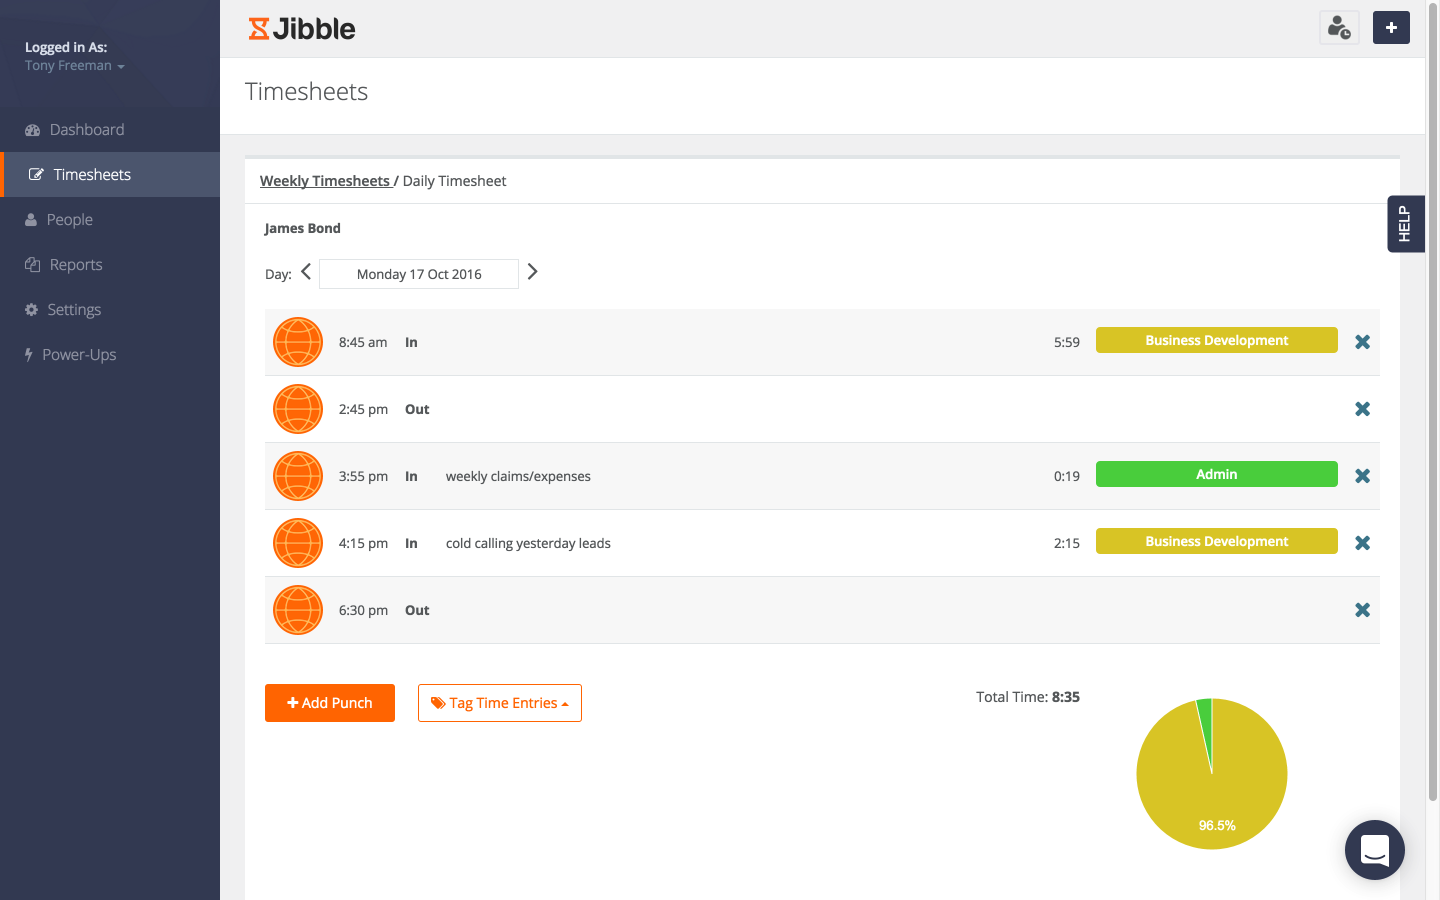Open the Reports section

pos(75,264)
